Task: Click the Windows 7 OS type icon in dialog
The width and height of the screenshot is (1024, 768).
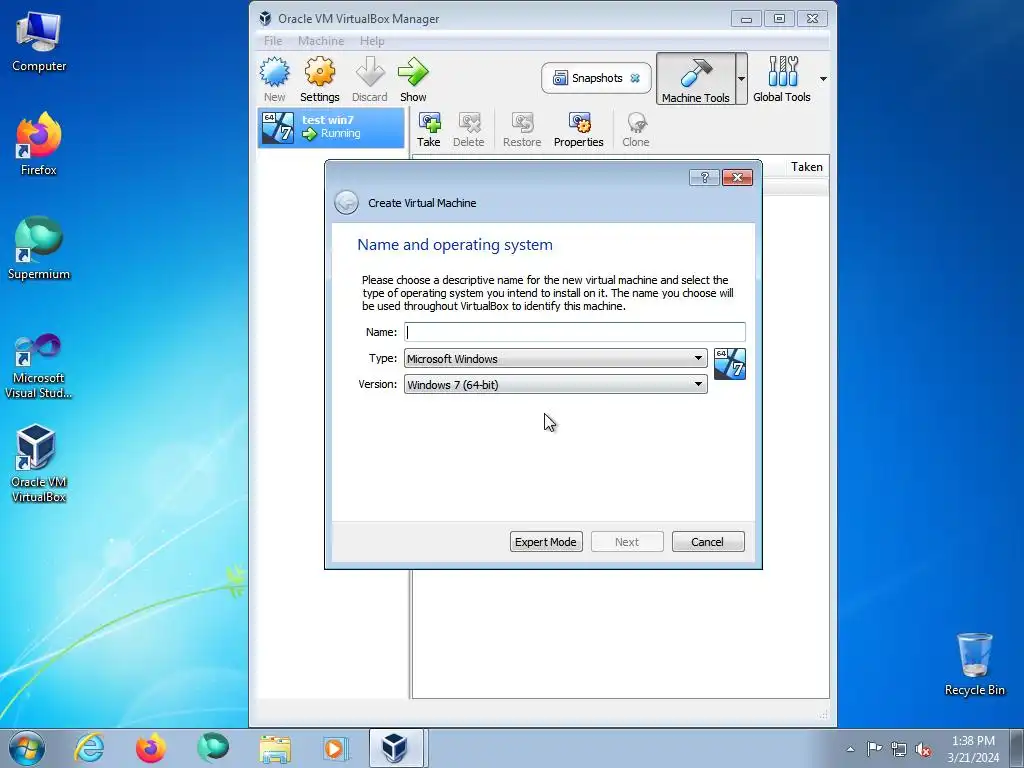Action: tap(729, 364)
